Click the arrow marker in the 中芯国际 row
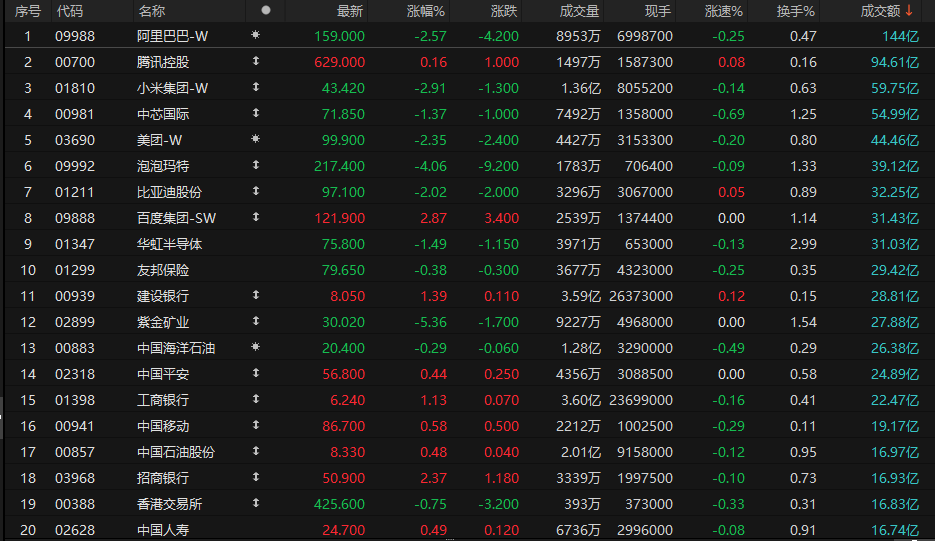Viewport: 935px width, 541px height. pyautogui.click(x=256, y=113)
